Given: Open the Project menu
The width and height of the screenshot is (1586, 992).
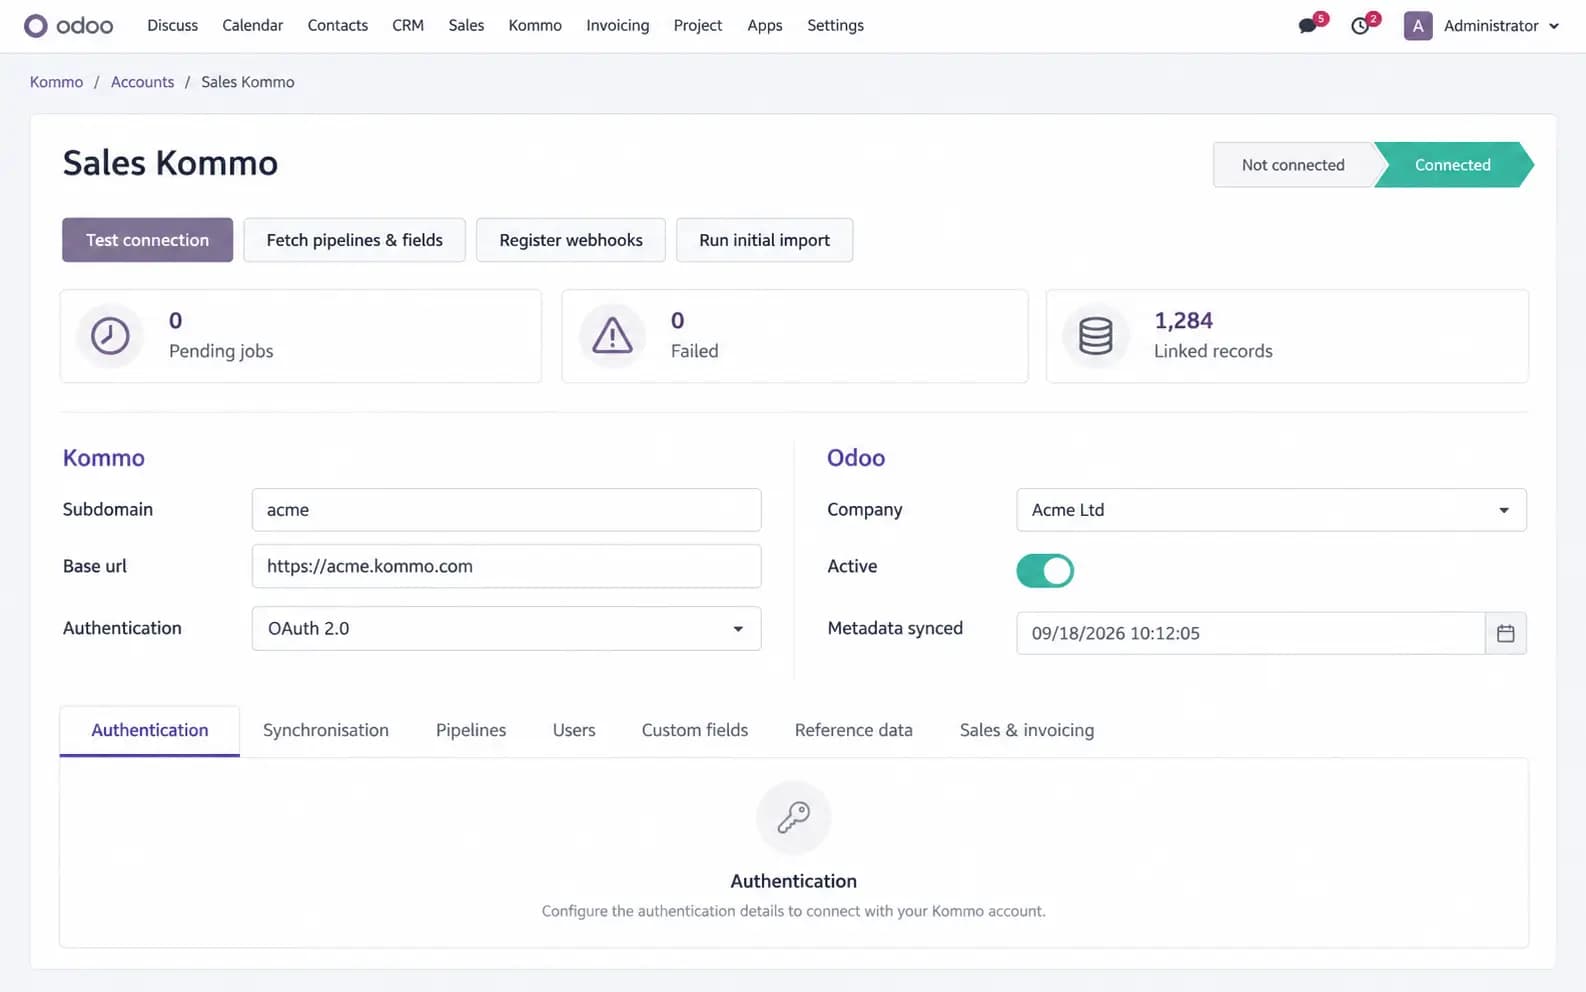Looking at the screenshot, I should point(698,26).
